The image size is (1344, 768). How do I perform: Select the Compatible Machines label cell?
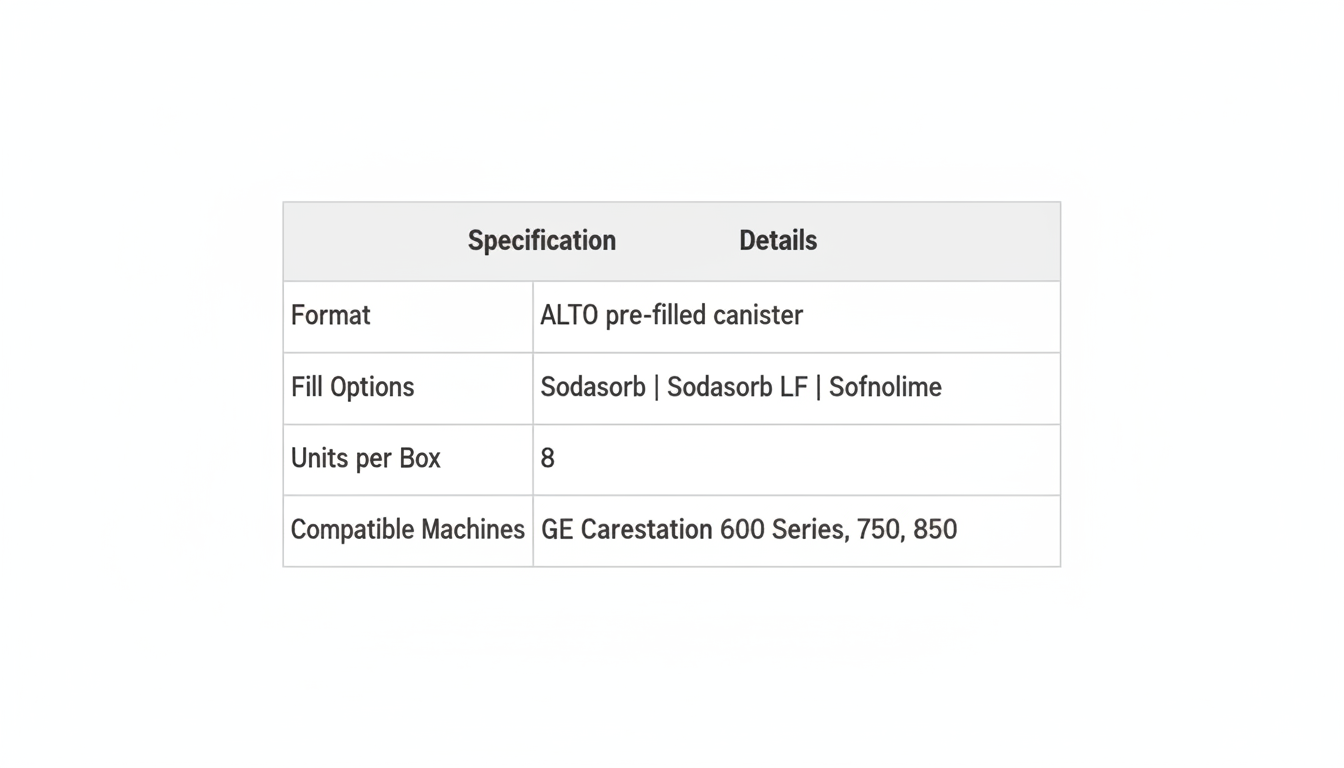point(407,530)
